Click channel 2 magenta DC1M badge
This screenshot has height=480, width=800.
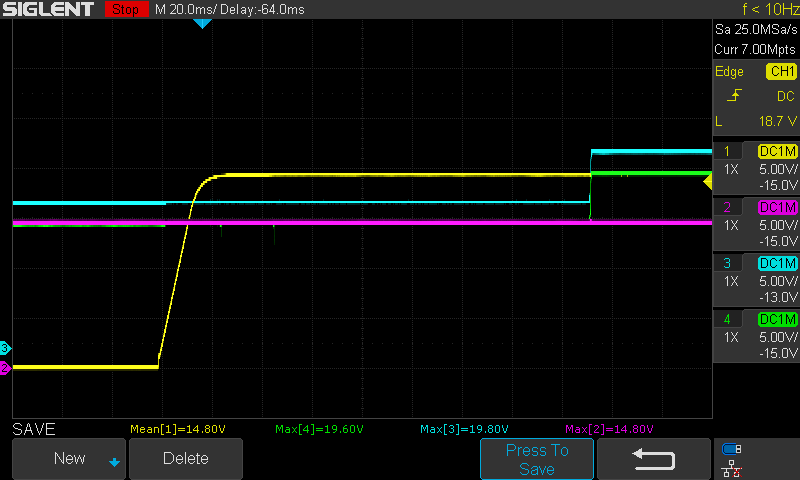(x=778, y=207)
